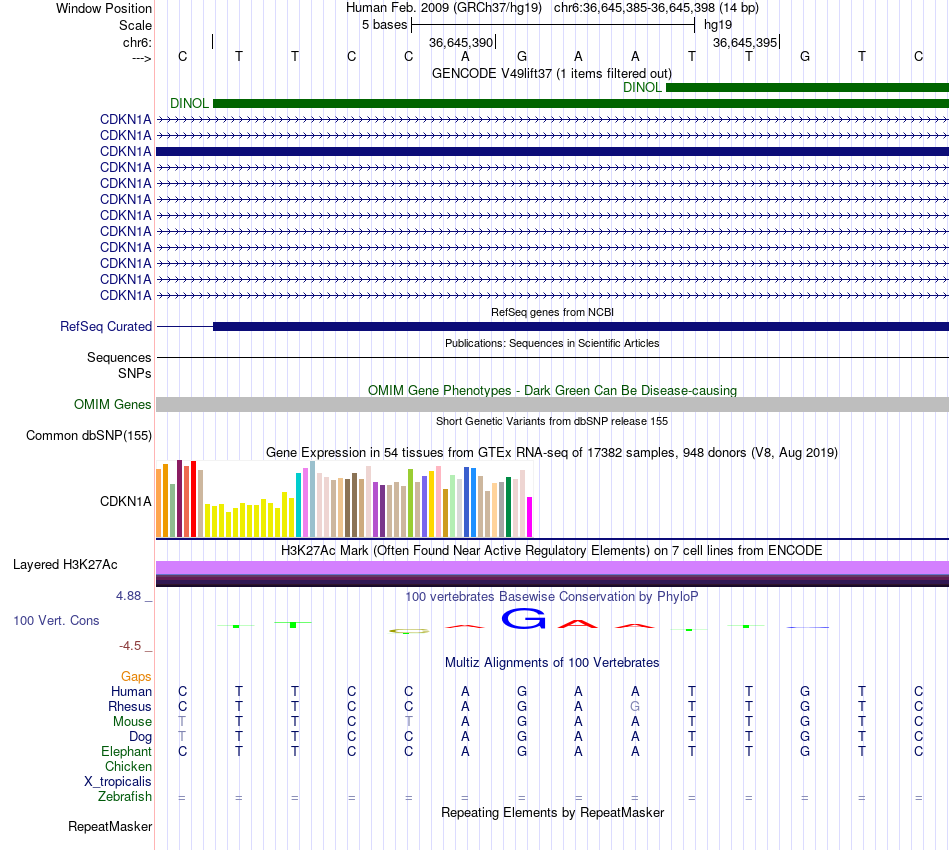The image size is (950, 850).
Task: Click the Dog alignment row label
Action: [140, 737]
